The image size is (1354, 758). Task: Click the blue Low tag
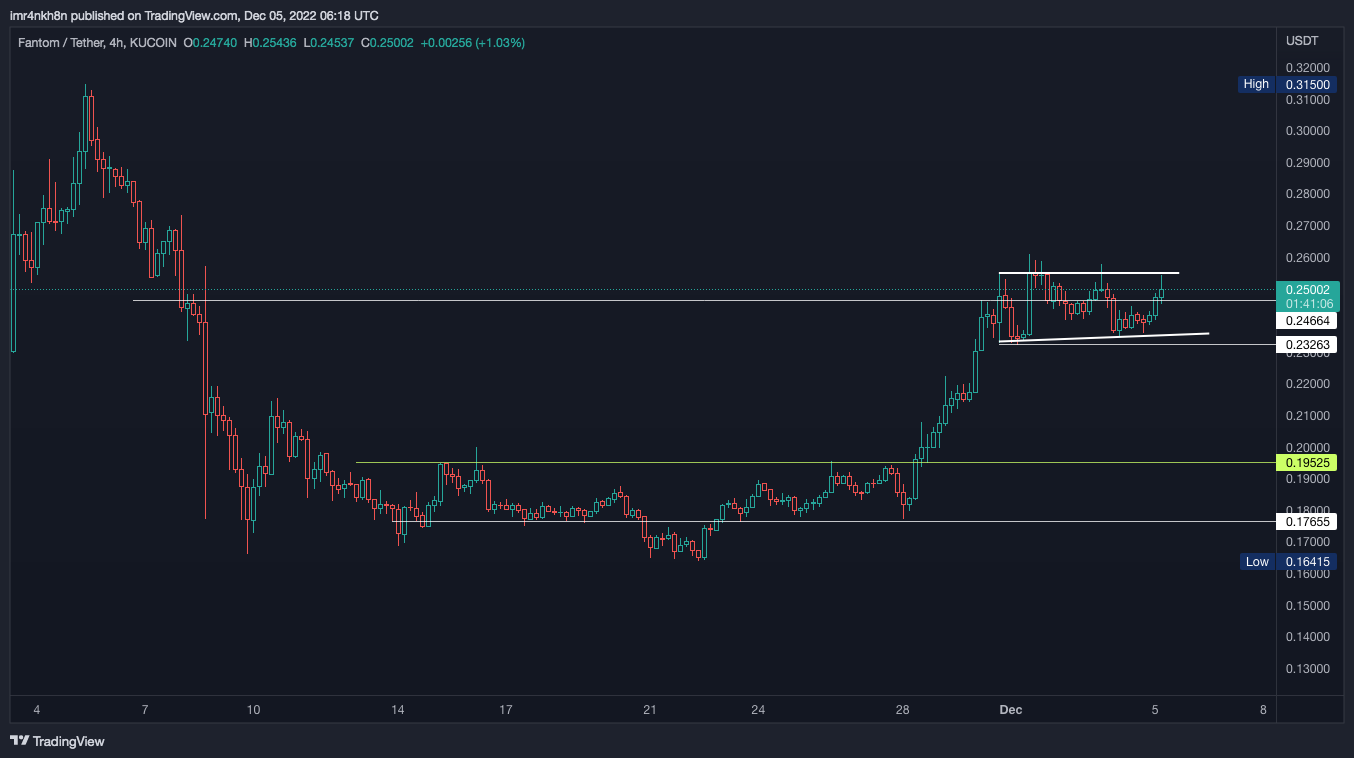(x=1257, y=562)
